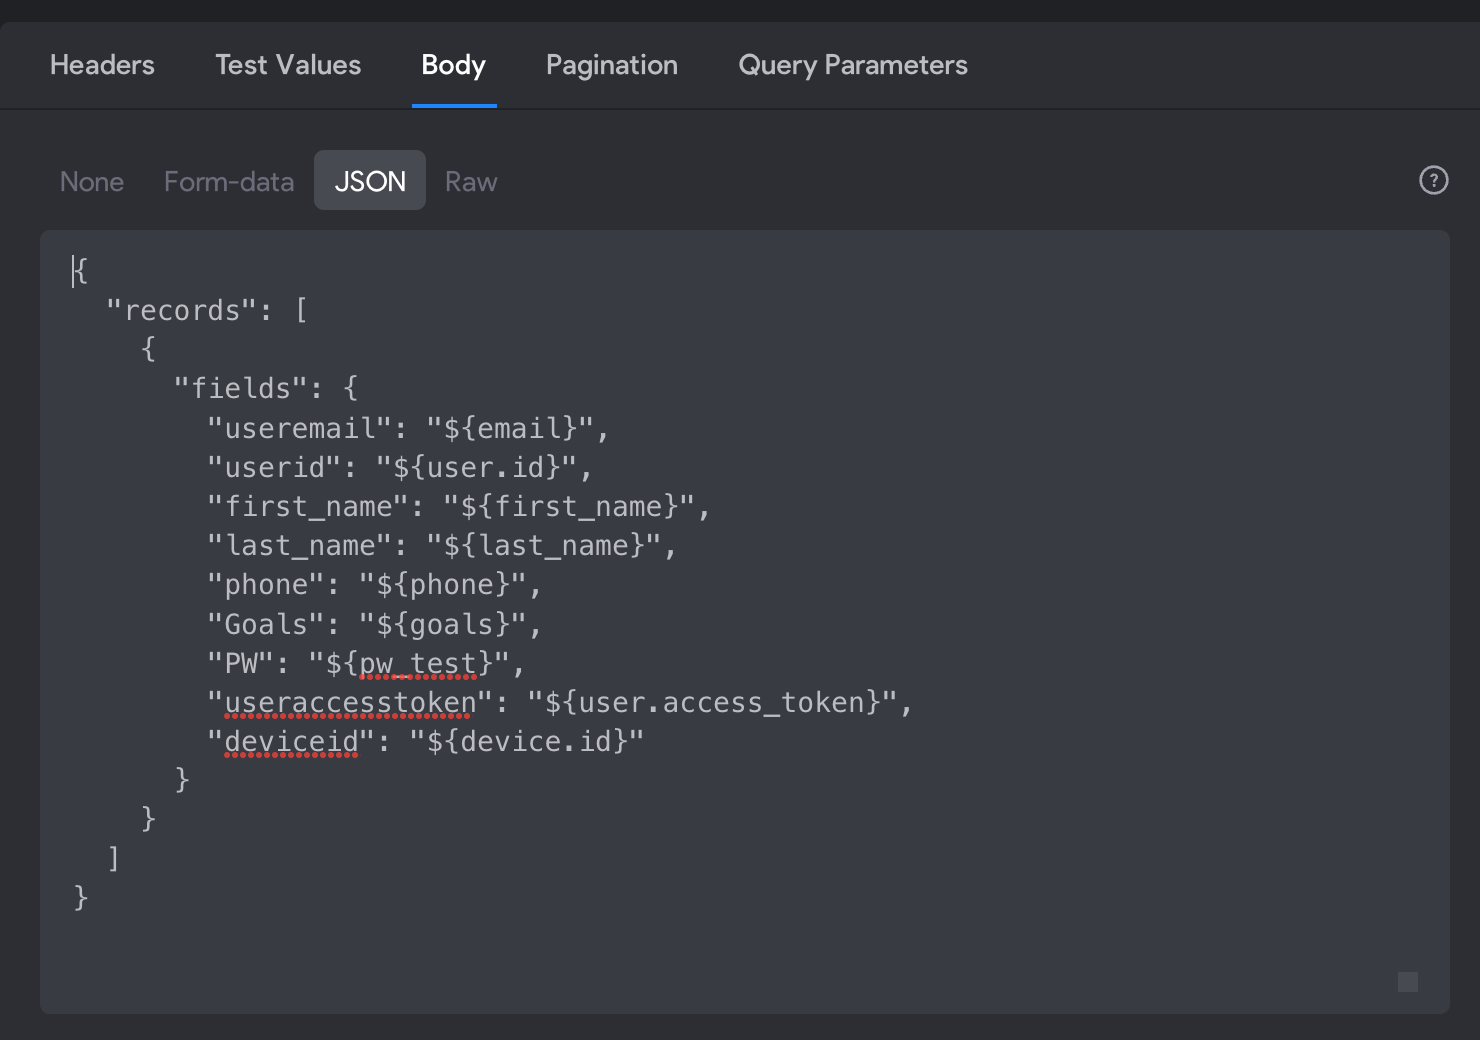The width and height of the screenshot is (1480, 1040).
Task: Click the closing square bracket line
Action: (114, 858)
